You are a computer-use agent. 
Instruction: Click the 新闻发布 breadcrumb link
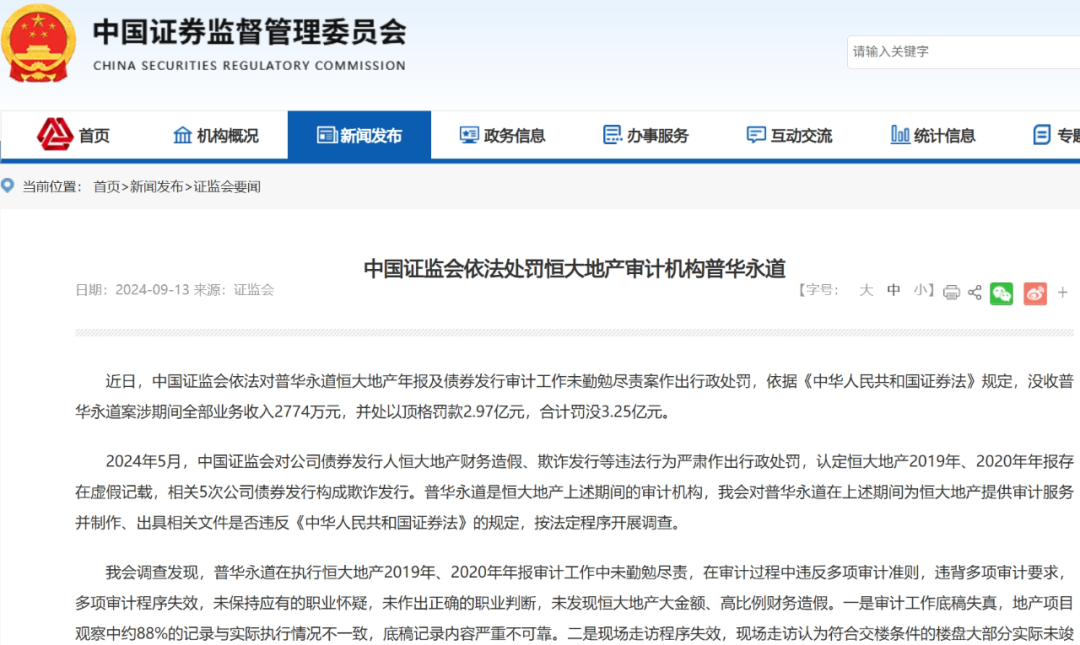156,187
